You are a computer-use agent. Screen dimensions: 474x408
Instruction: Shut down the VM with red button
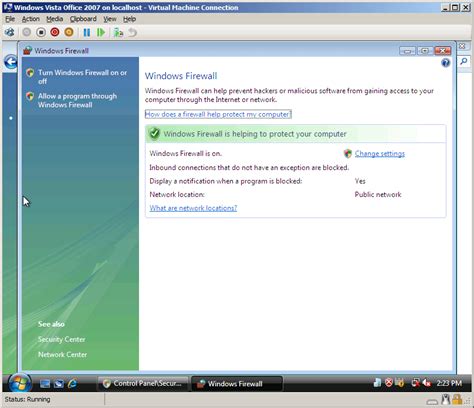pyautogui.click(x=55, y=32)
